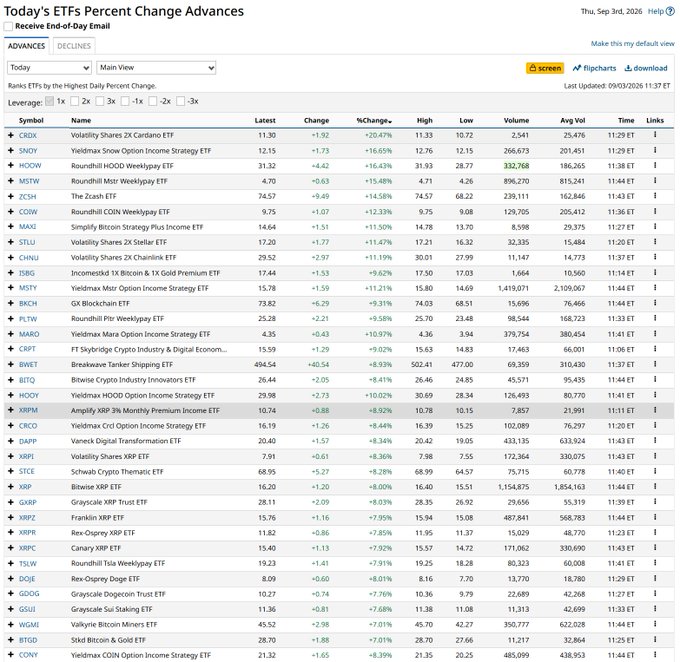Expand the SNOY row plus sign
This screenshot has width=680, height=662.
point(11,151)
